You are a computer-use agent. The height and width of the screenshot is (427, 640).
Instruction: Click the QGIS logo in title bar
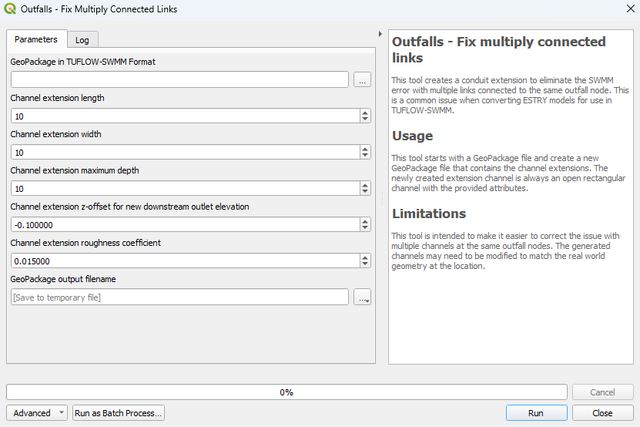pyautogui.click(x=11, y=10)
